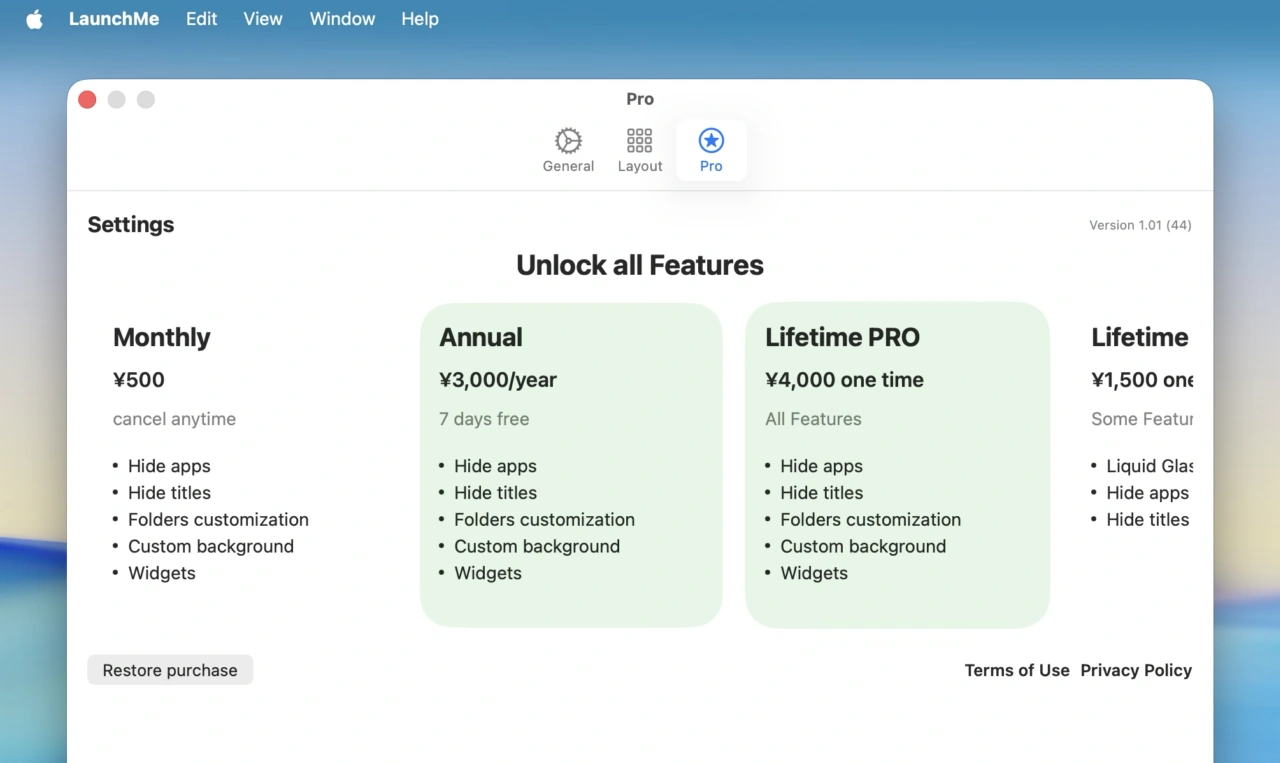Select the Annual subscription card

571,460
